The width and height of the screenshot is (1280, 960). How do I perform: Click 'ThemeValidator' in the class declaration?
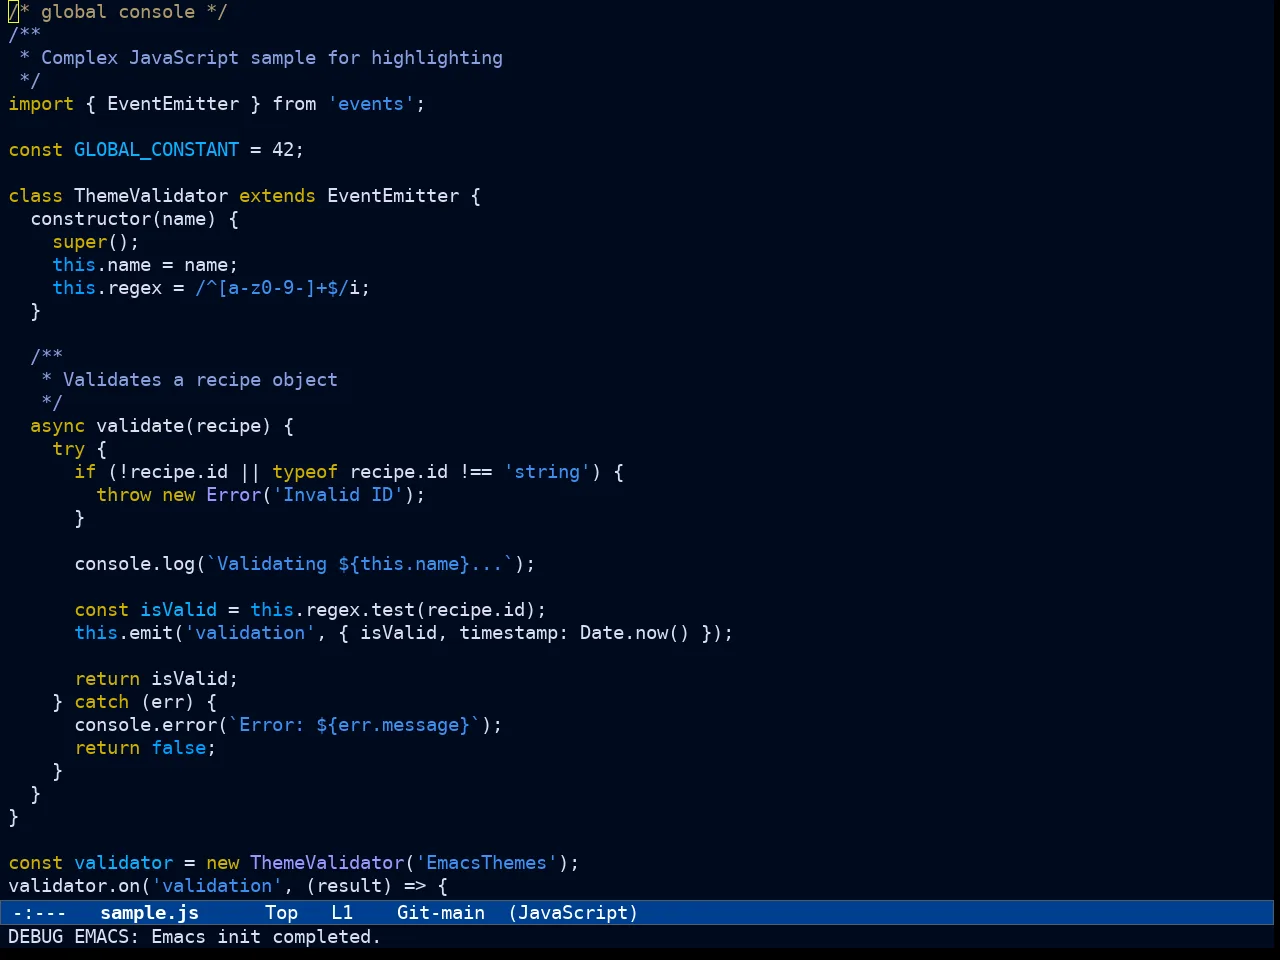point(151,196)
